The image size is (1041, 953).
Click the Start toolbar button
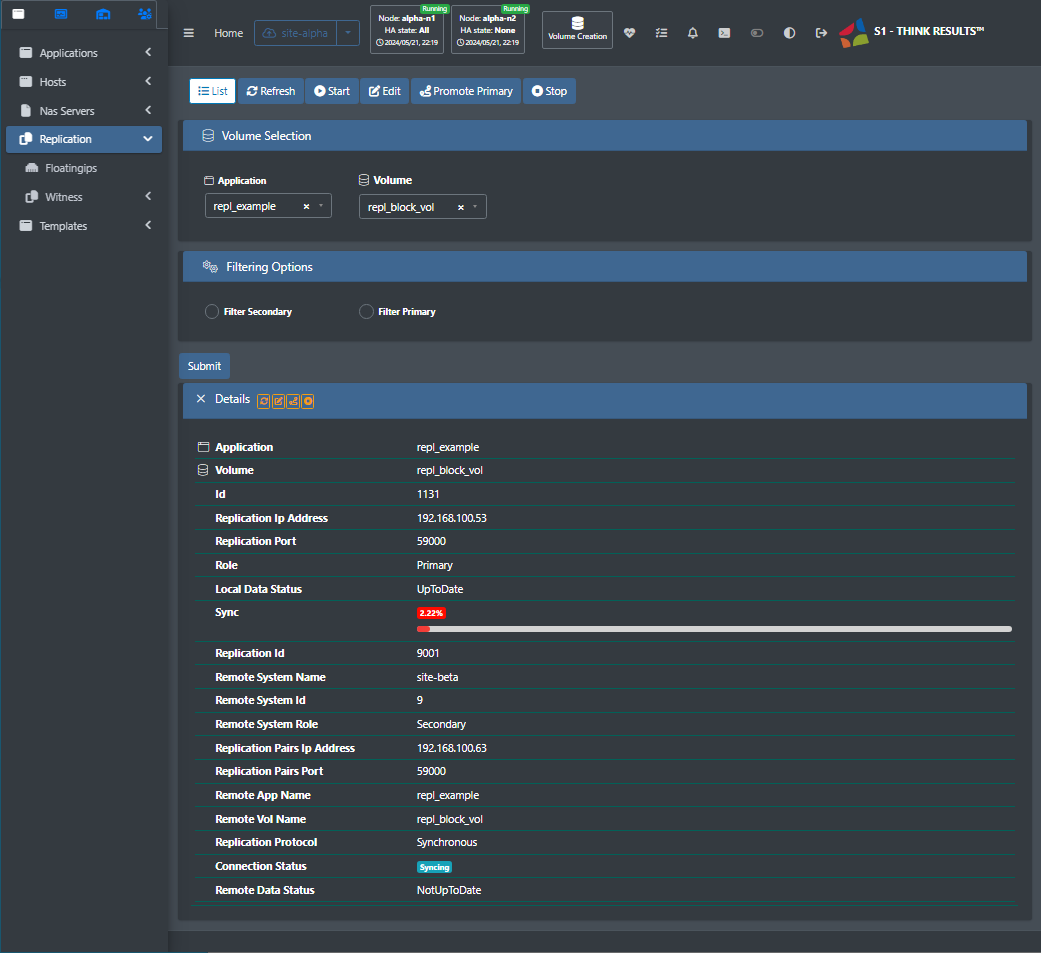click(x=332, y=91)
